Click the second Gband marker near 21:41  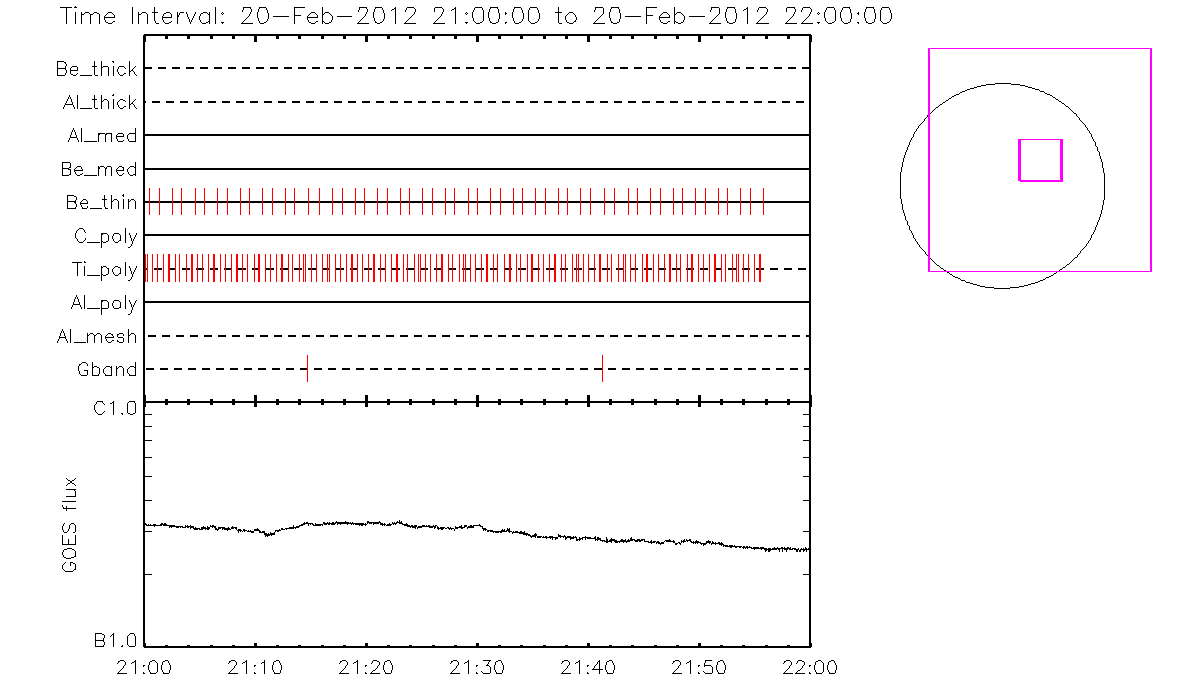pos(602,368)
